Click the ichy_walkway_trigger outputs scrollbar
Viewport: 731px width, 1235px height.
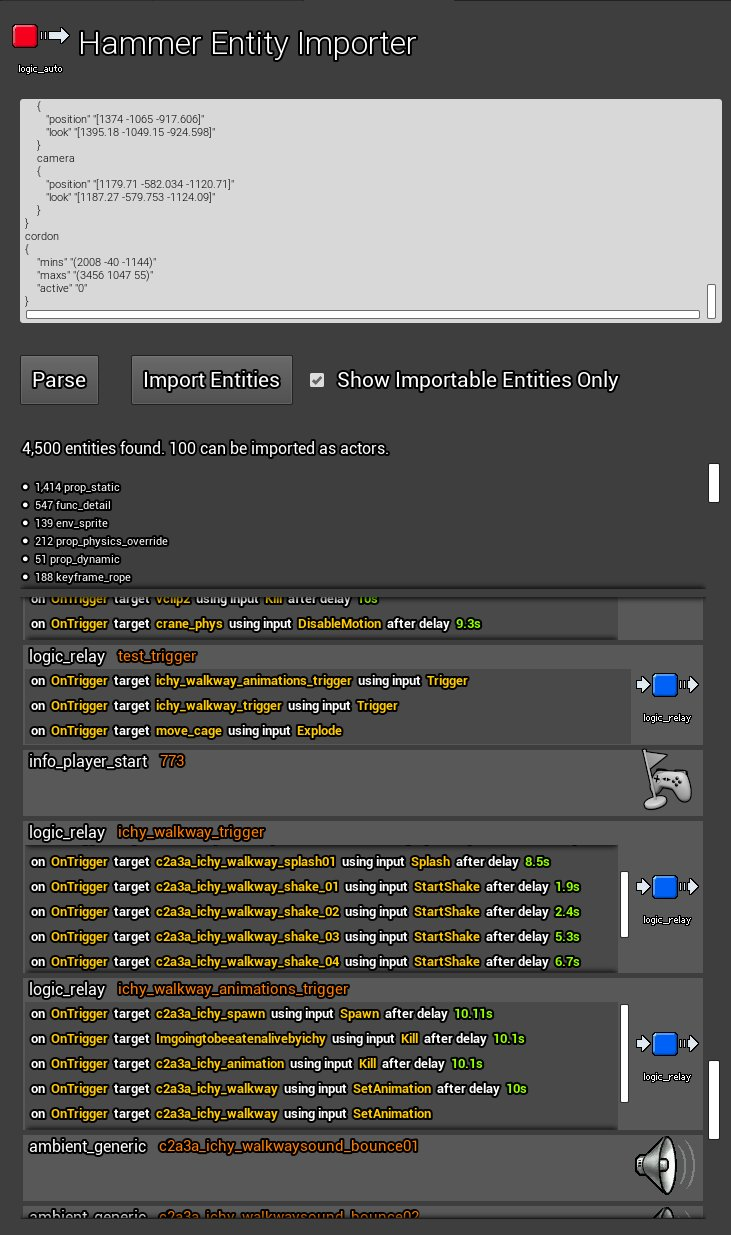[x=624, y=903]
